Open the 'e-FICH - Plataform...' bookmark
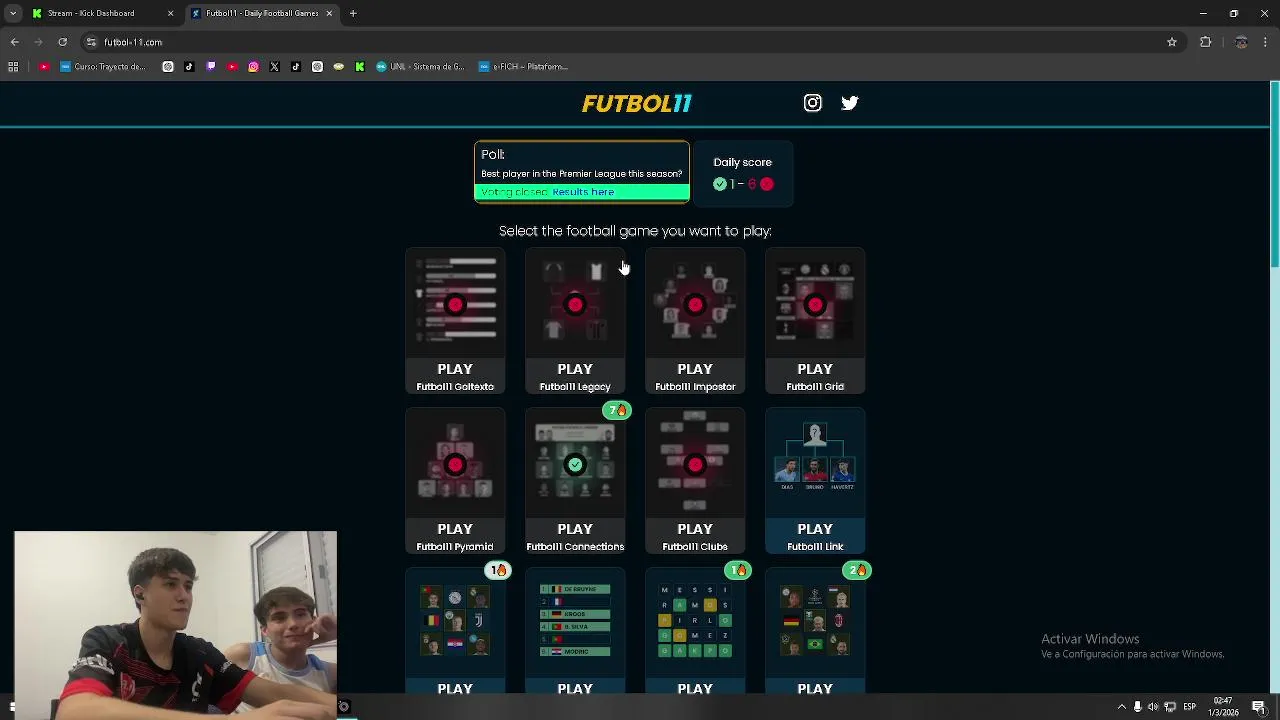The image size is (1280, 720). point(523,67)
